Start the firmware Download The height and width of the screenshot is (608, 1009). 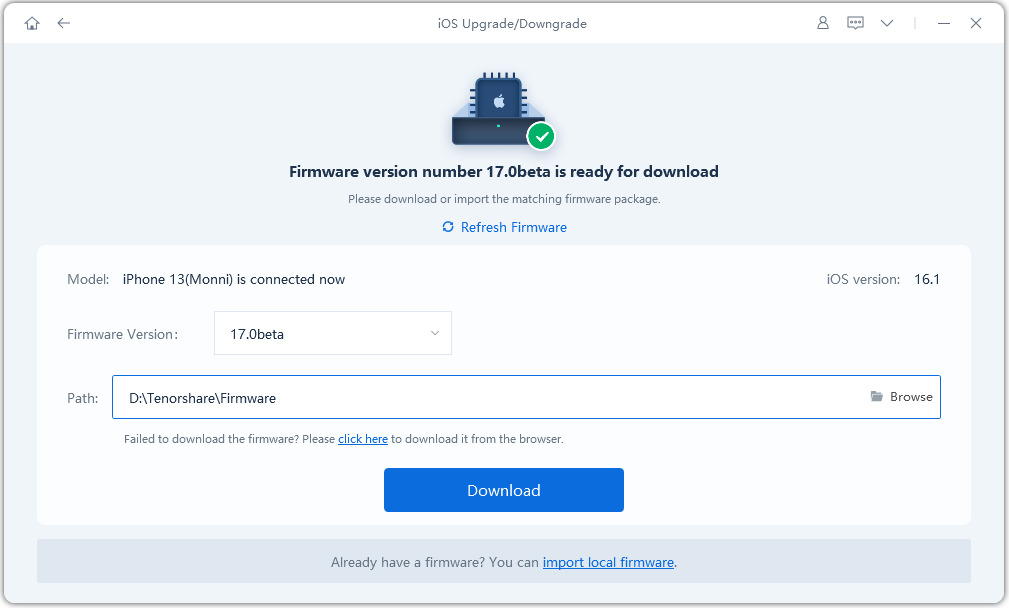504,490
